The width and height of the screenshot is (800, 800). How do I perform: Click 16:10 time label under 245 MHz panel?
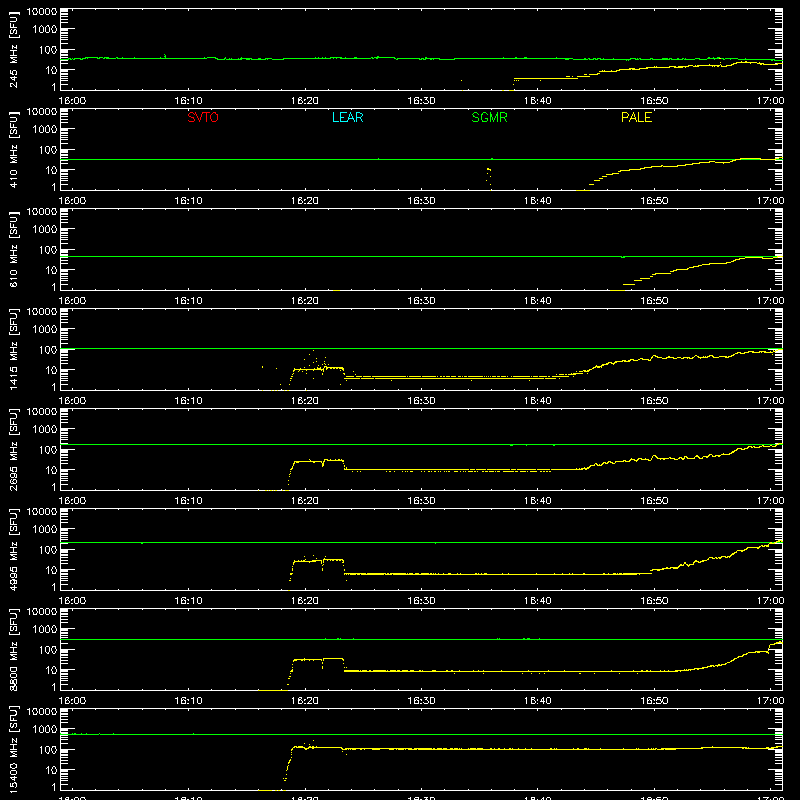188,101
